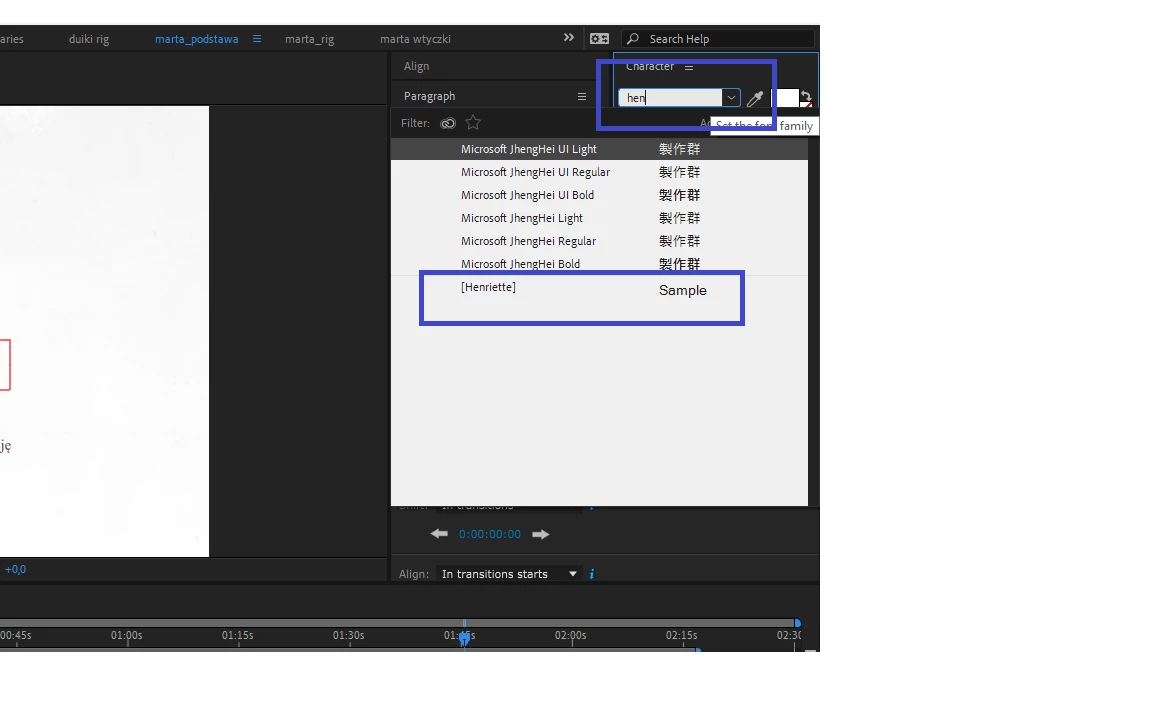Viewport: 1152px width, 720px height.
Task: Open the In transitions starts align dropdown
Action: pos(509,574)
